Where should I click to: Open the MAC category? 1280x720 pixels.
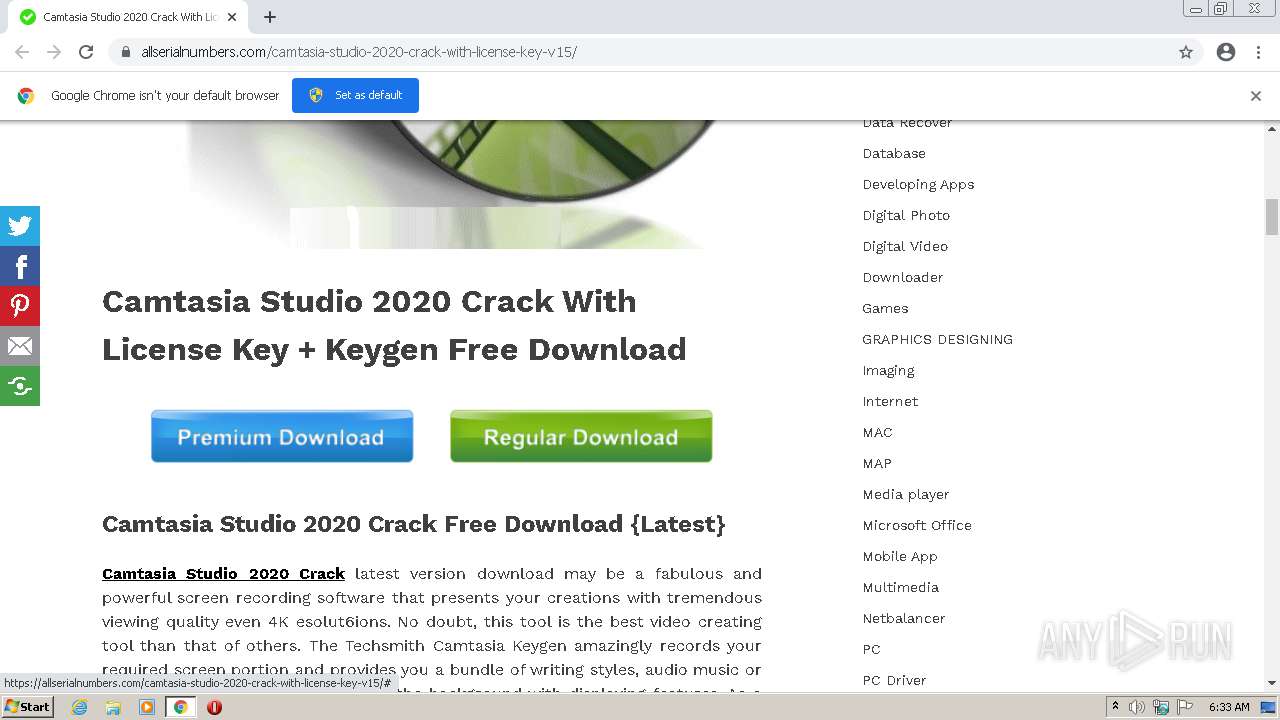tap(877, 432)
